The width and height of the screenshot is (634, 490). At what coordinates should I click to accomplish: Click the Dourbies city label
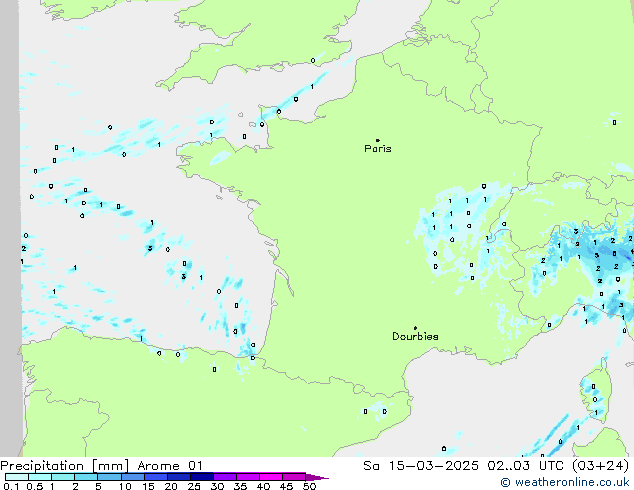click(415, 336)
